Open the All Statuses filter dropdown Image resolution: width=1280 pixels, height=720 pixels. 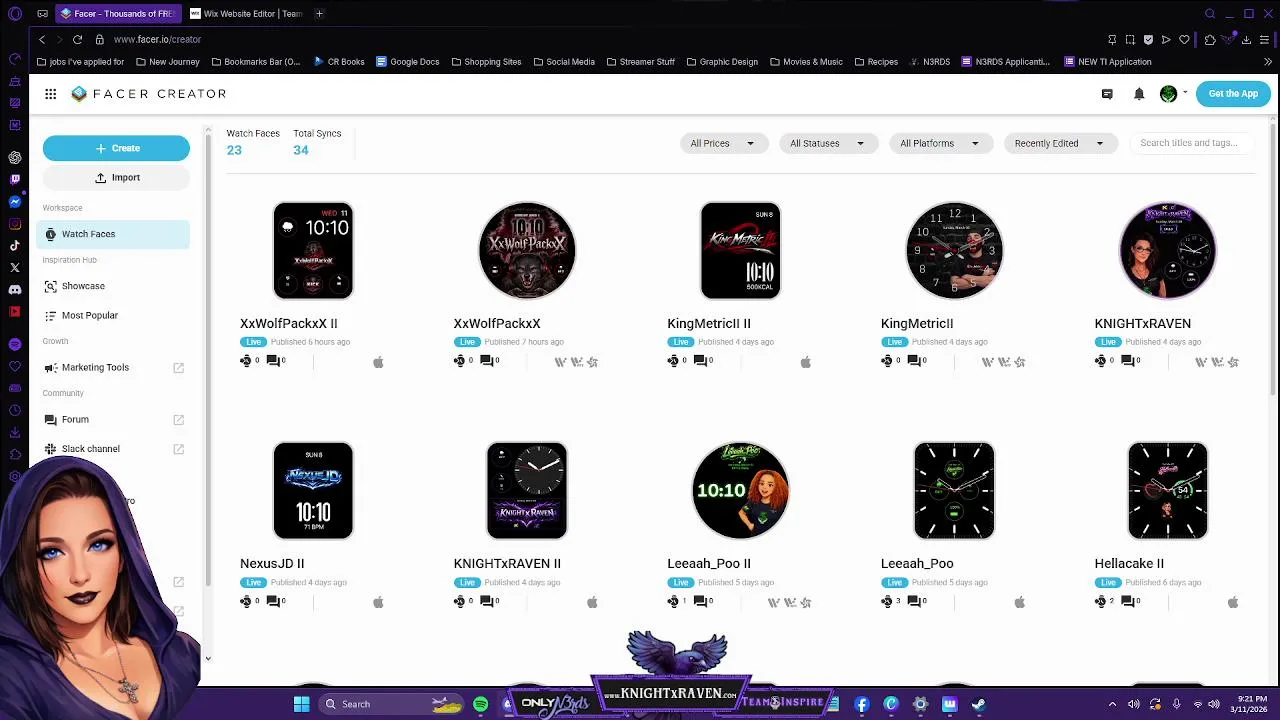[x=828, y=143]
